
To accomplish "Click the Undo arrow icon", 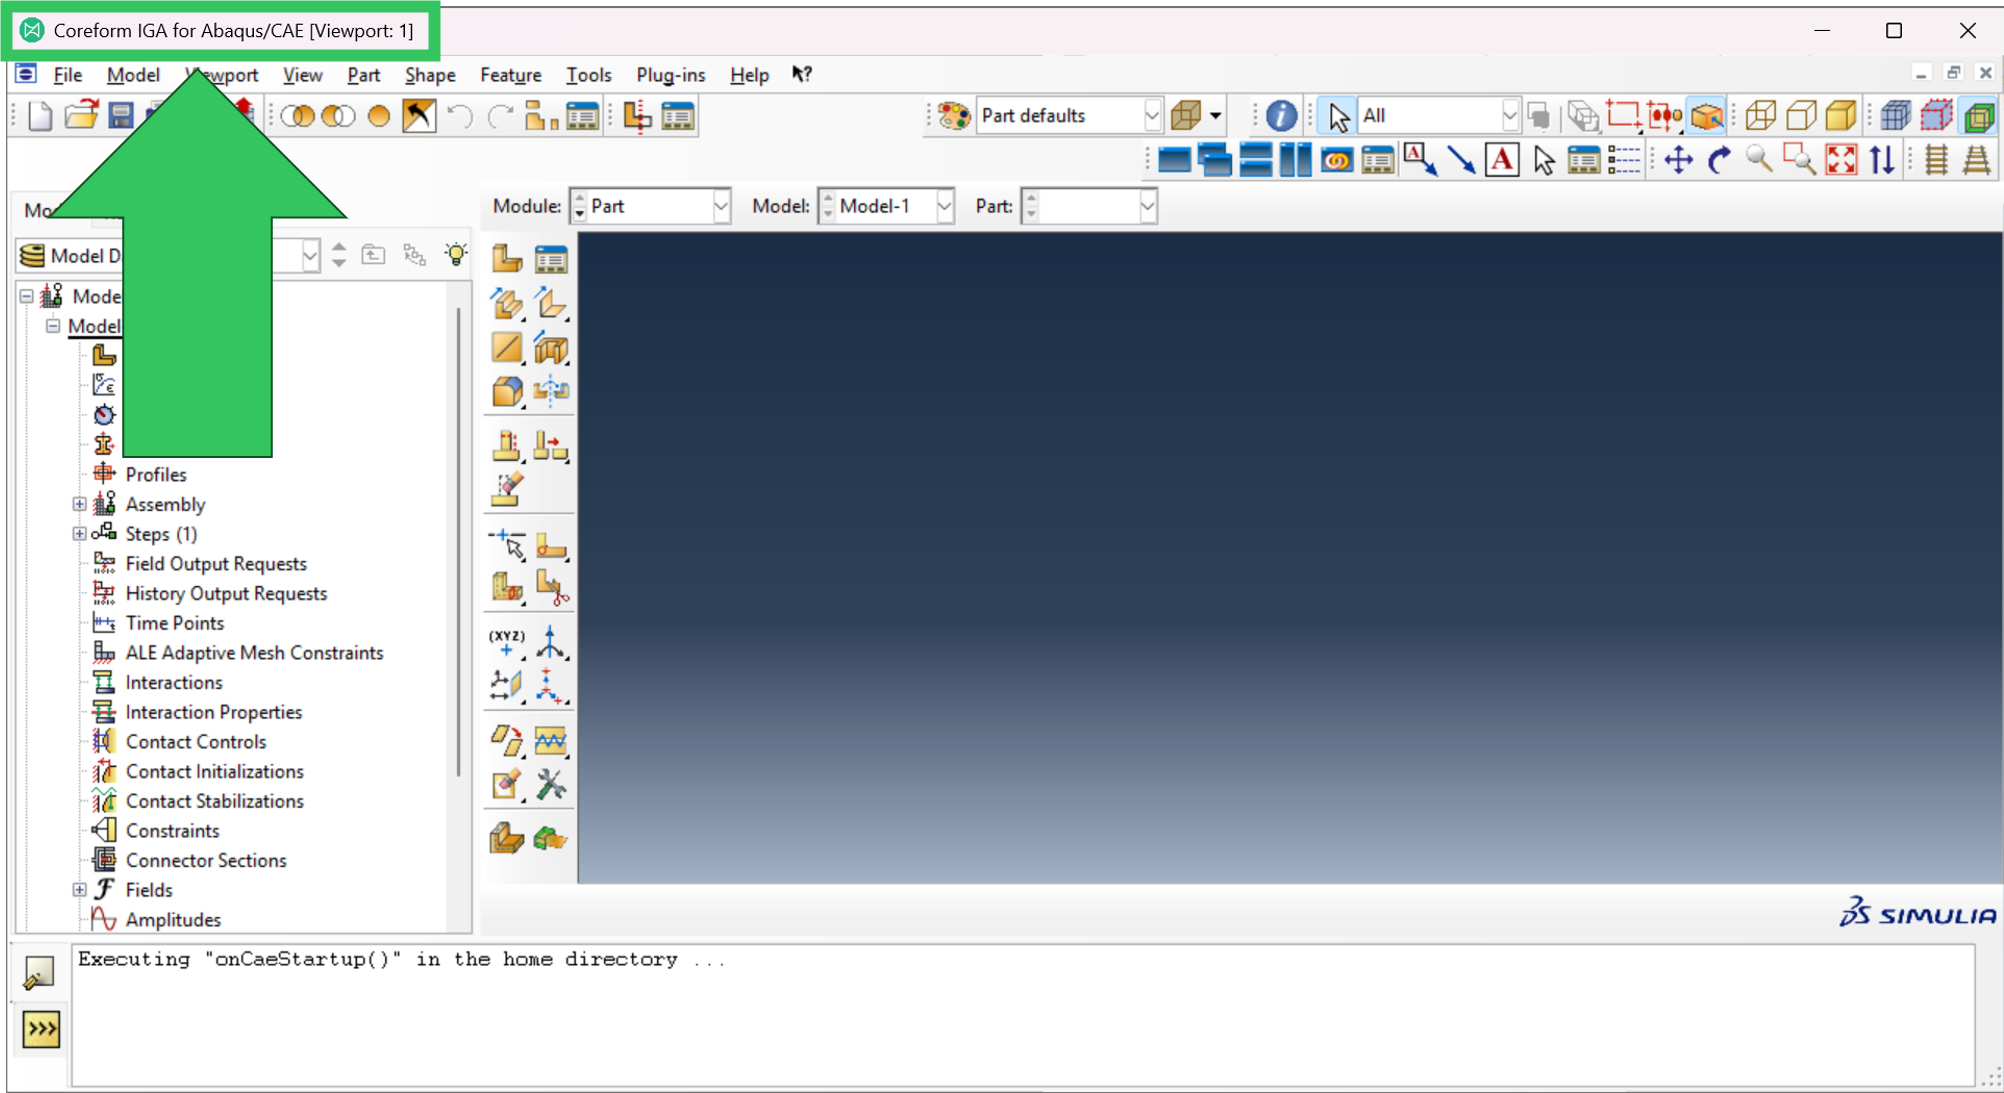I will click(460, 116).
